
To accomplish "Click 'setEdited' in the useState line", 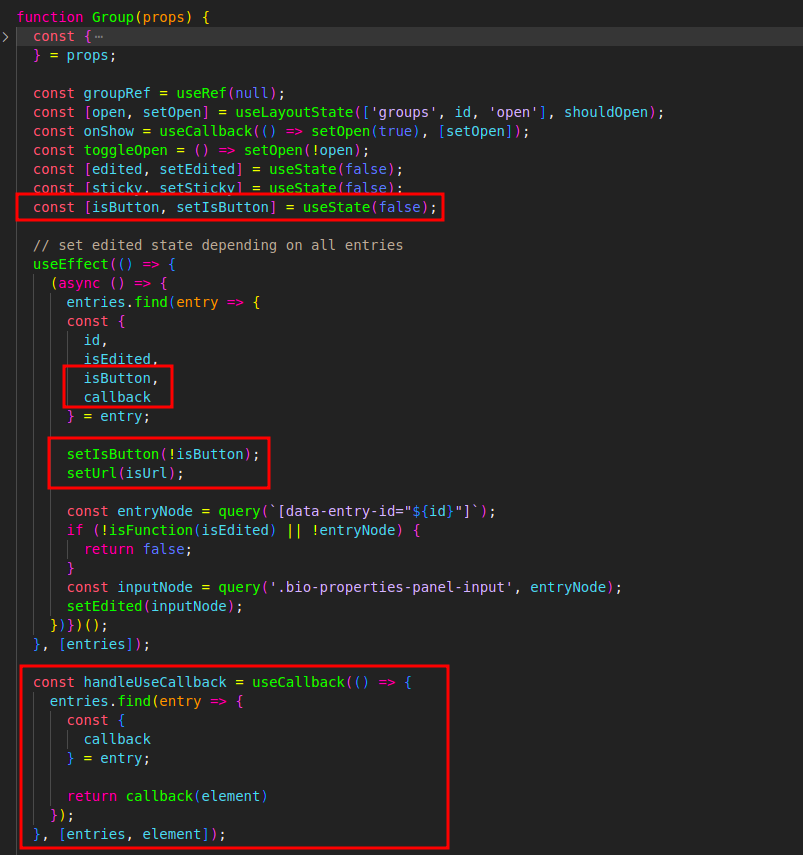I will 197,170.
